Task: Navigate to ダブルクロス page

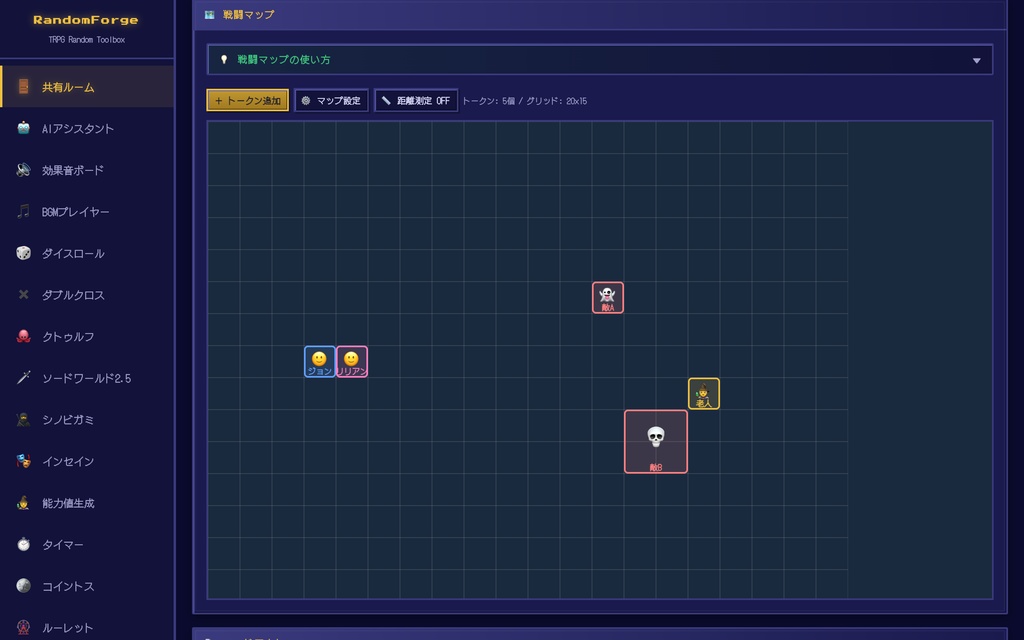Action: tap(87, 295)
